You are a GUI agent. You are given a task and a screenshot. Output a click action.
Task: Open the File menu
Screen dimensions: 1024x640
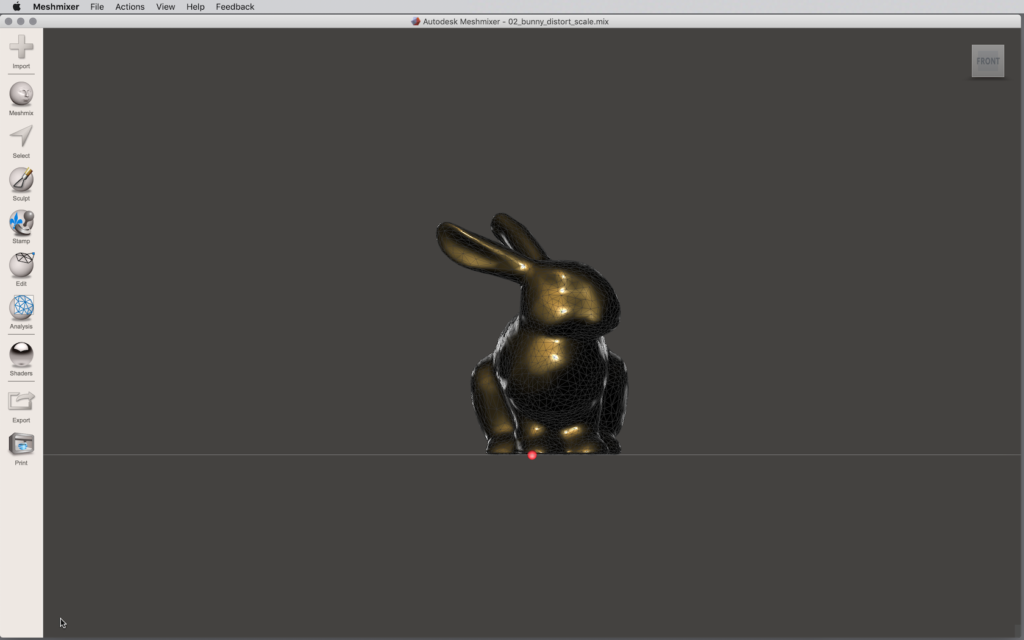point(97,7)
